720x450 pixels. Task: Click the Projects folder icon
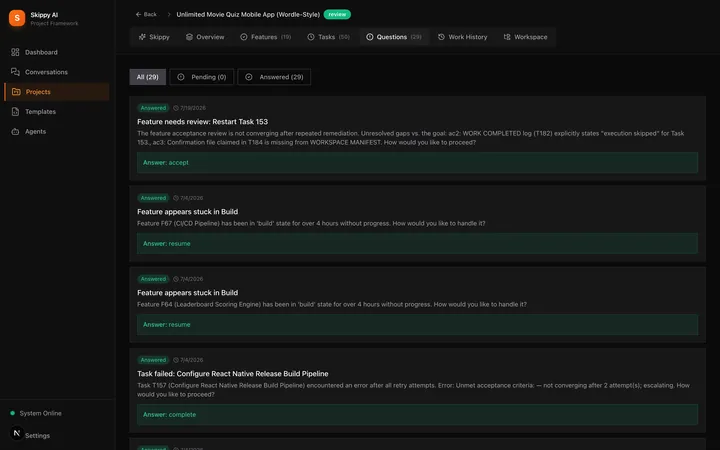coord(16,92)
